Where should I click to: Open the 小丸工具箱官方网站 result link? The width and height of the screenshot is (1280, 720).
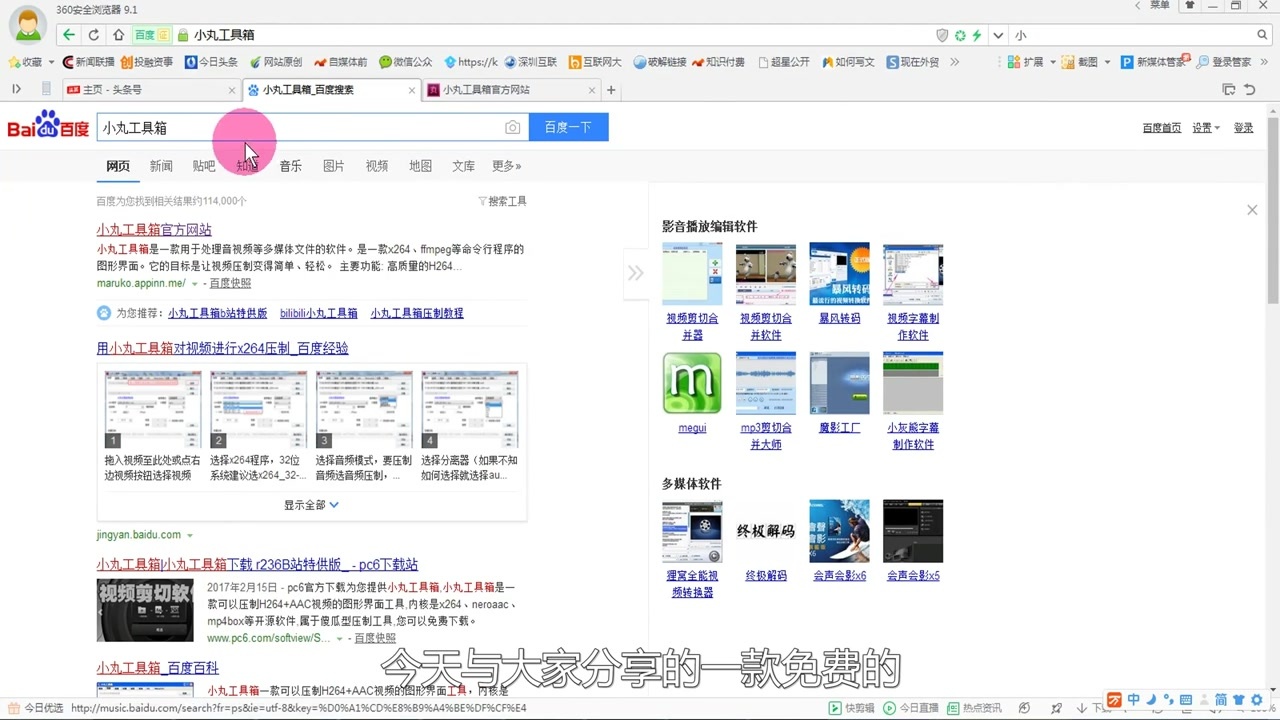[154, 230]
